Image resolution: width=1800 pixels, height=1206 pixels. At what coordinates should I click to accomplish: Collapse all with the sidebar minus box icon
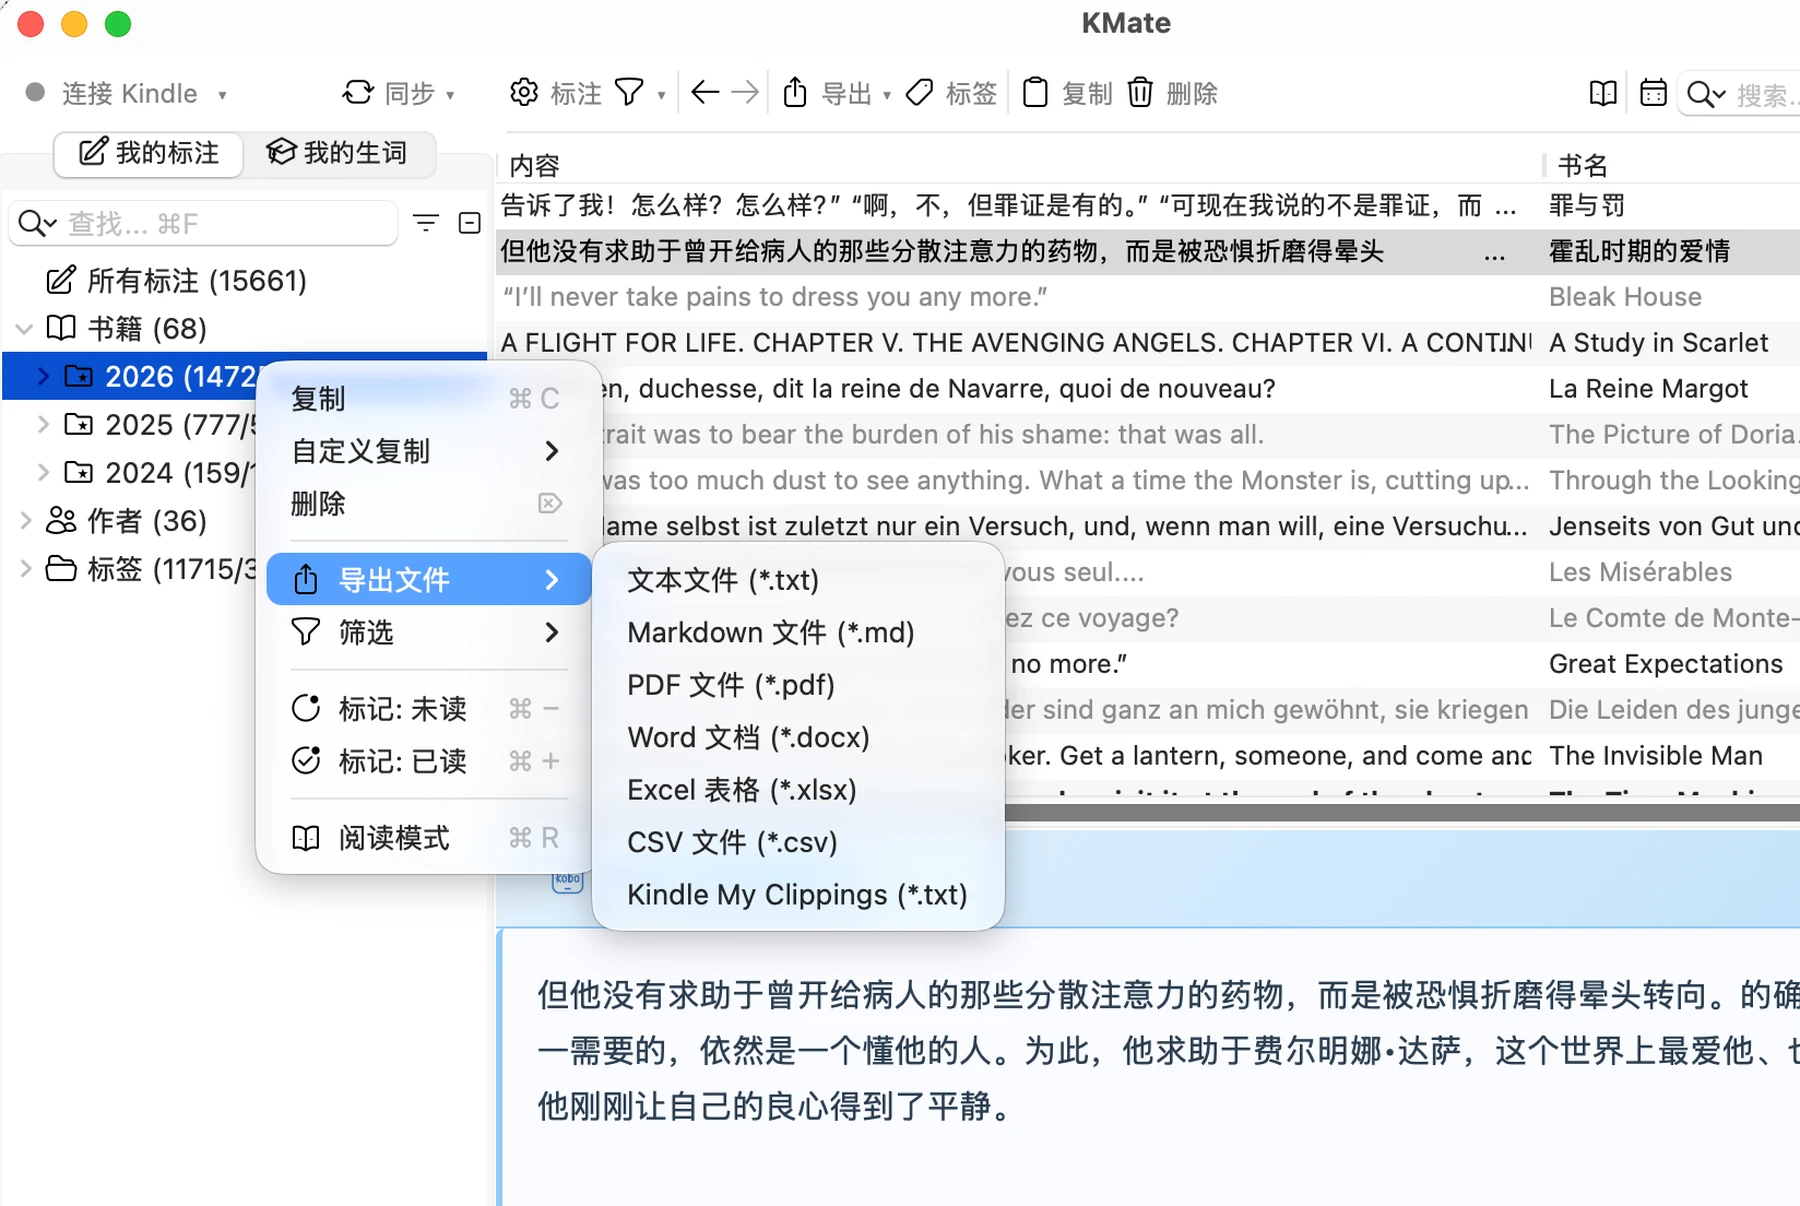pyautogui.click(x=470, y=223)
